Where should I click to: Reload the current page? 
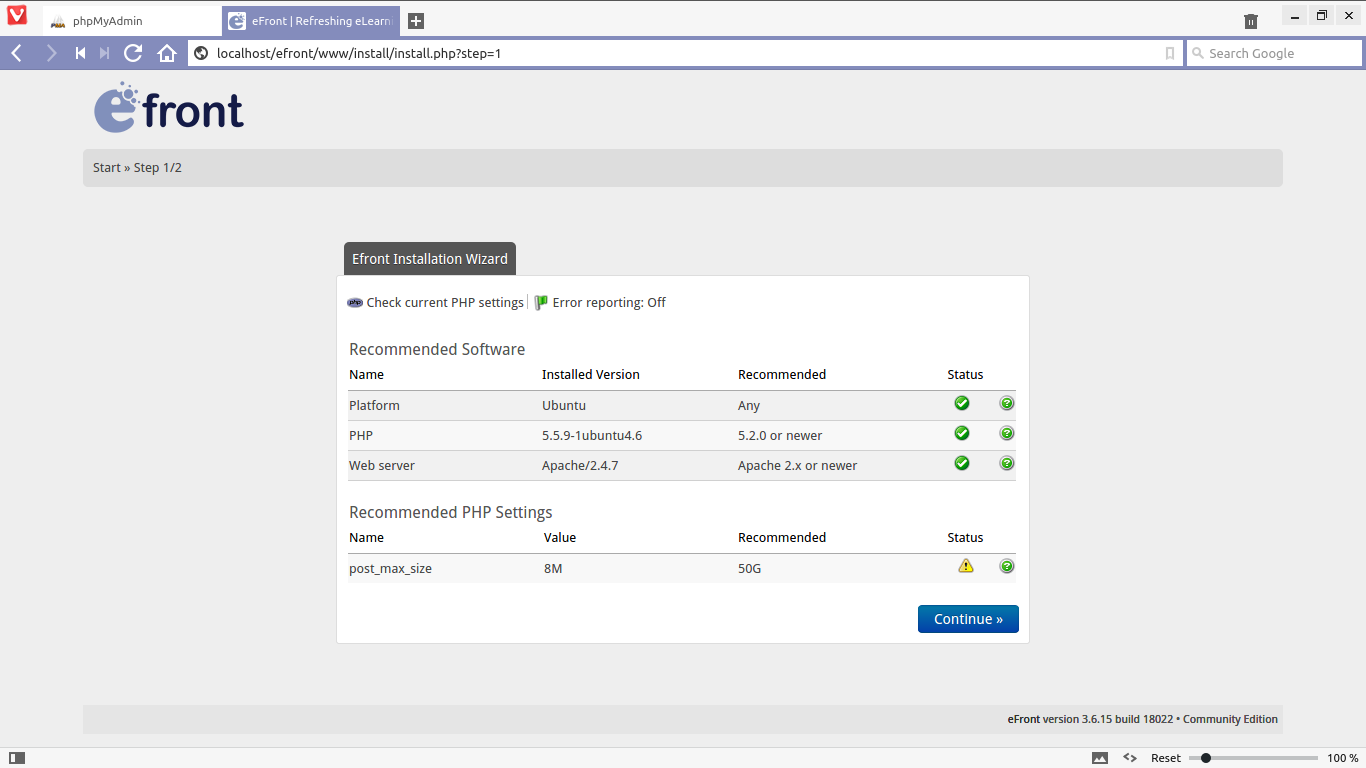133,53
